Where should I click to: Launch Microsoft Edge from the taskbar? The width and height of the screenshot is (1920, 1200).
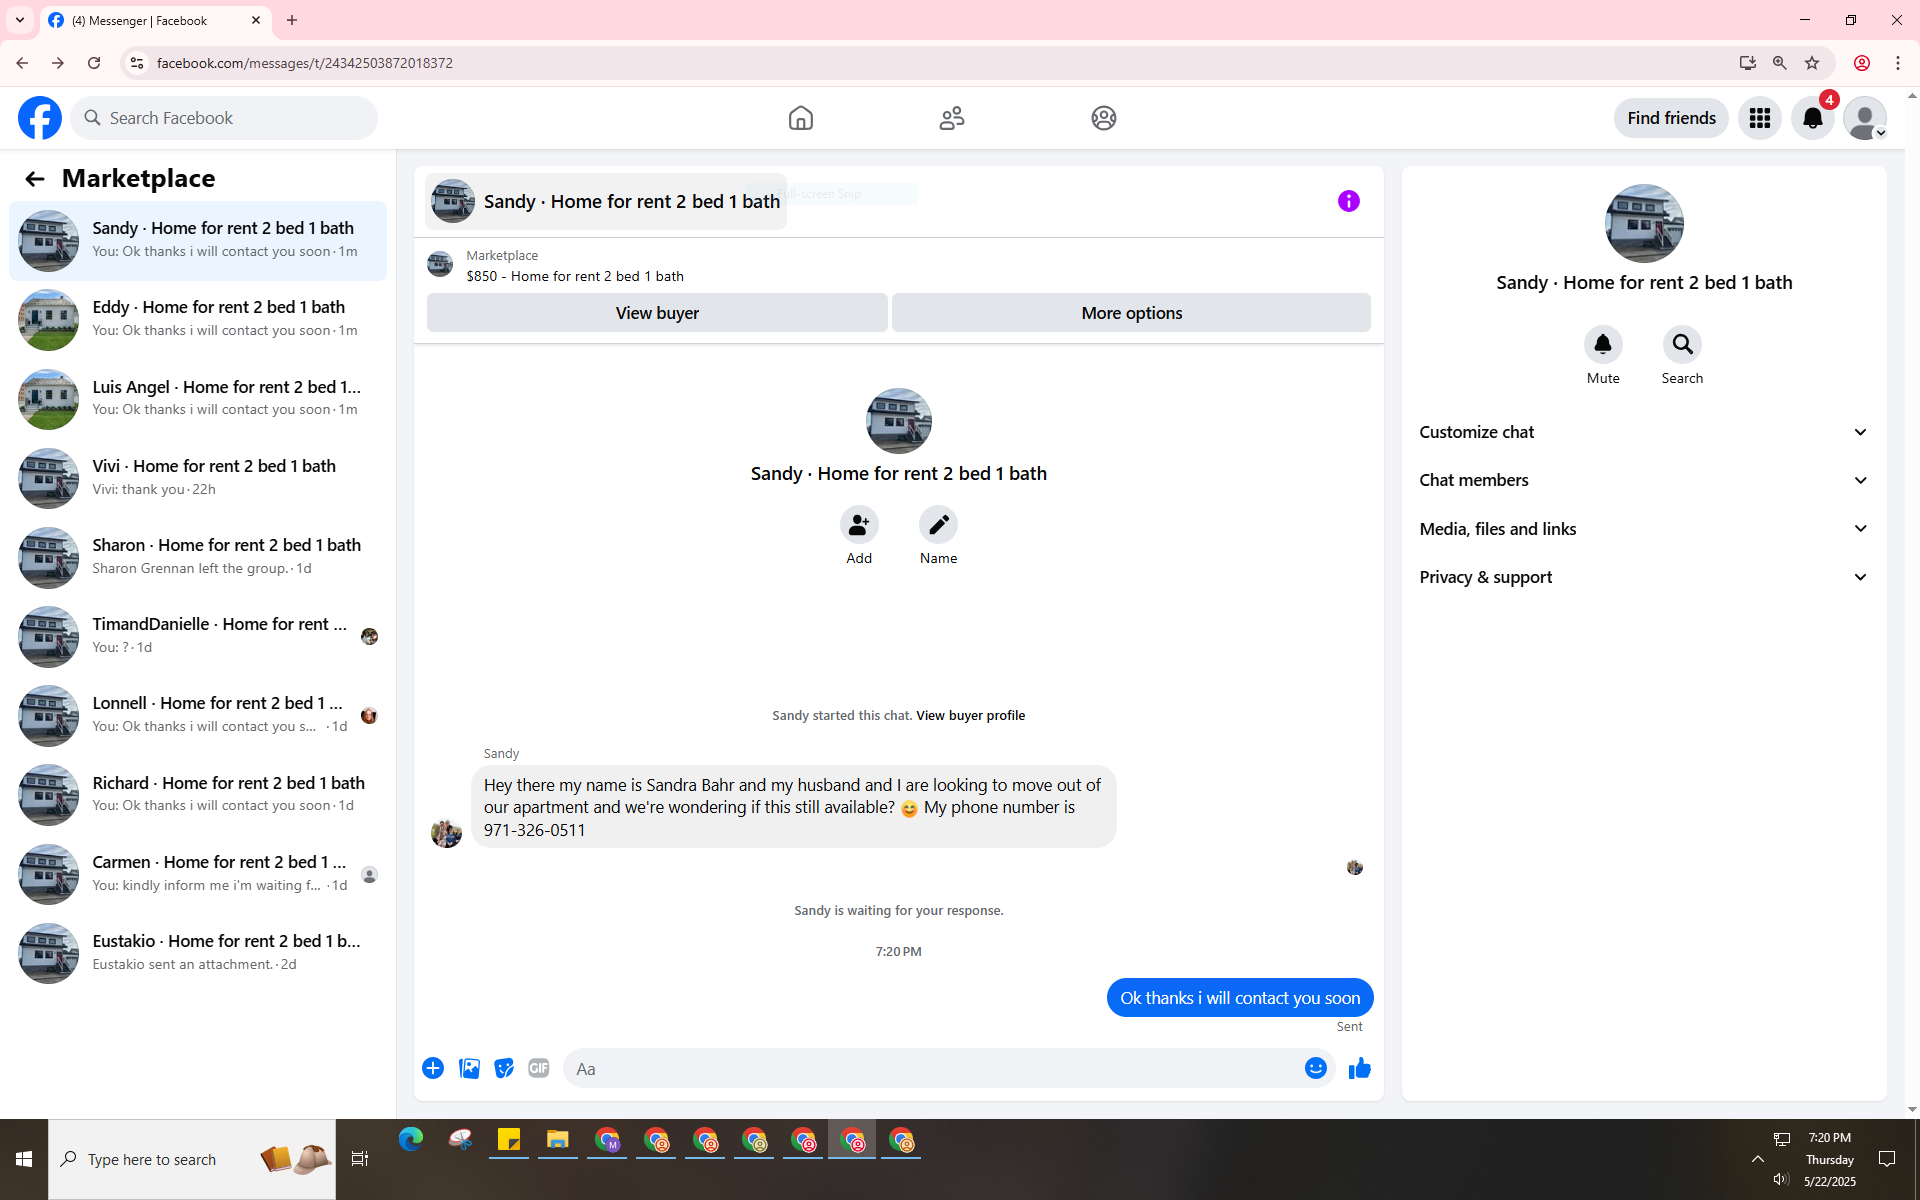[x=411, y=1140]
